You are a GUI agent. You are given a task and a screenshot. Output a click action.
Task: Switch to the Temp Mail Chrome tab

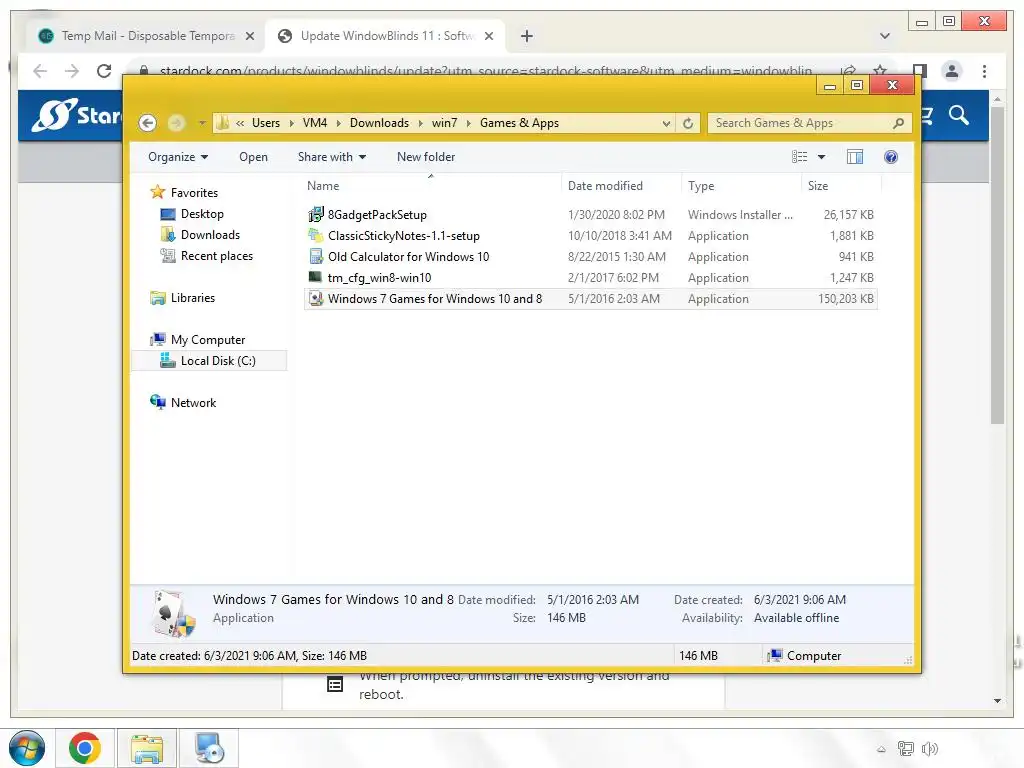pos(147,36)
